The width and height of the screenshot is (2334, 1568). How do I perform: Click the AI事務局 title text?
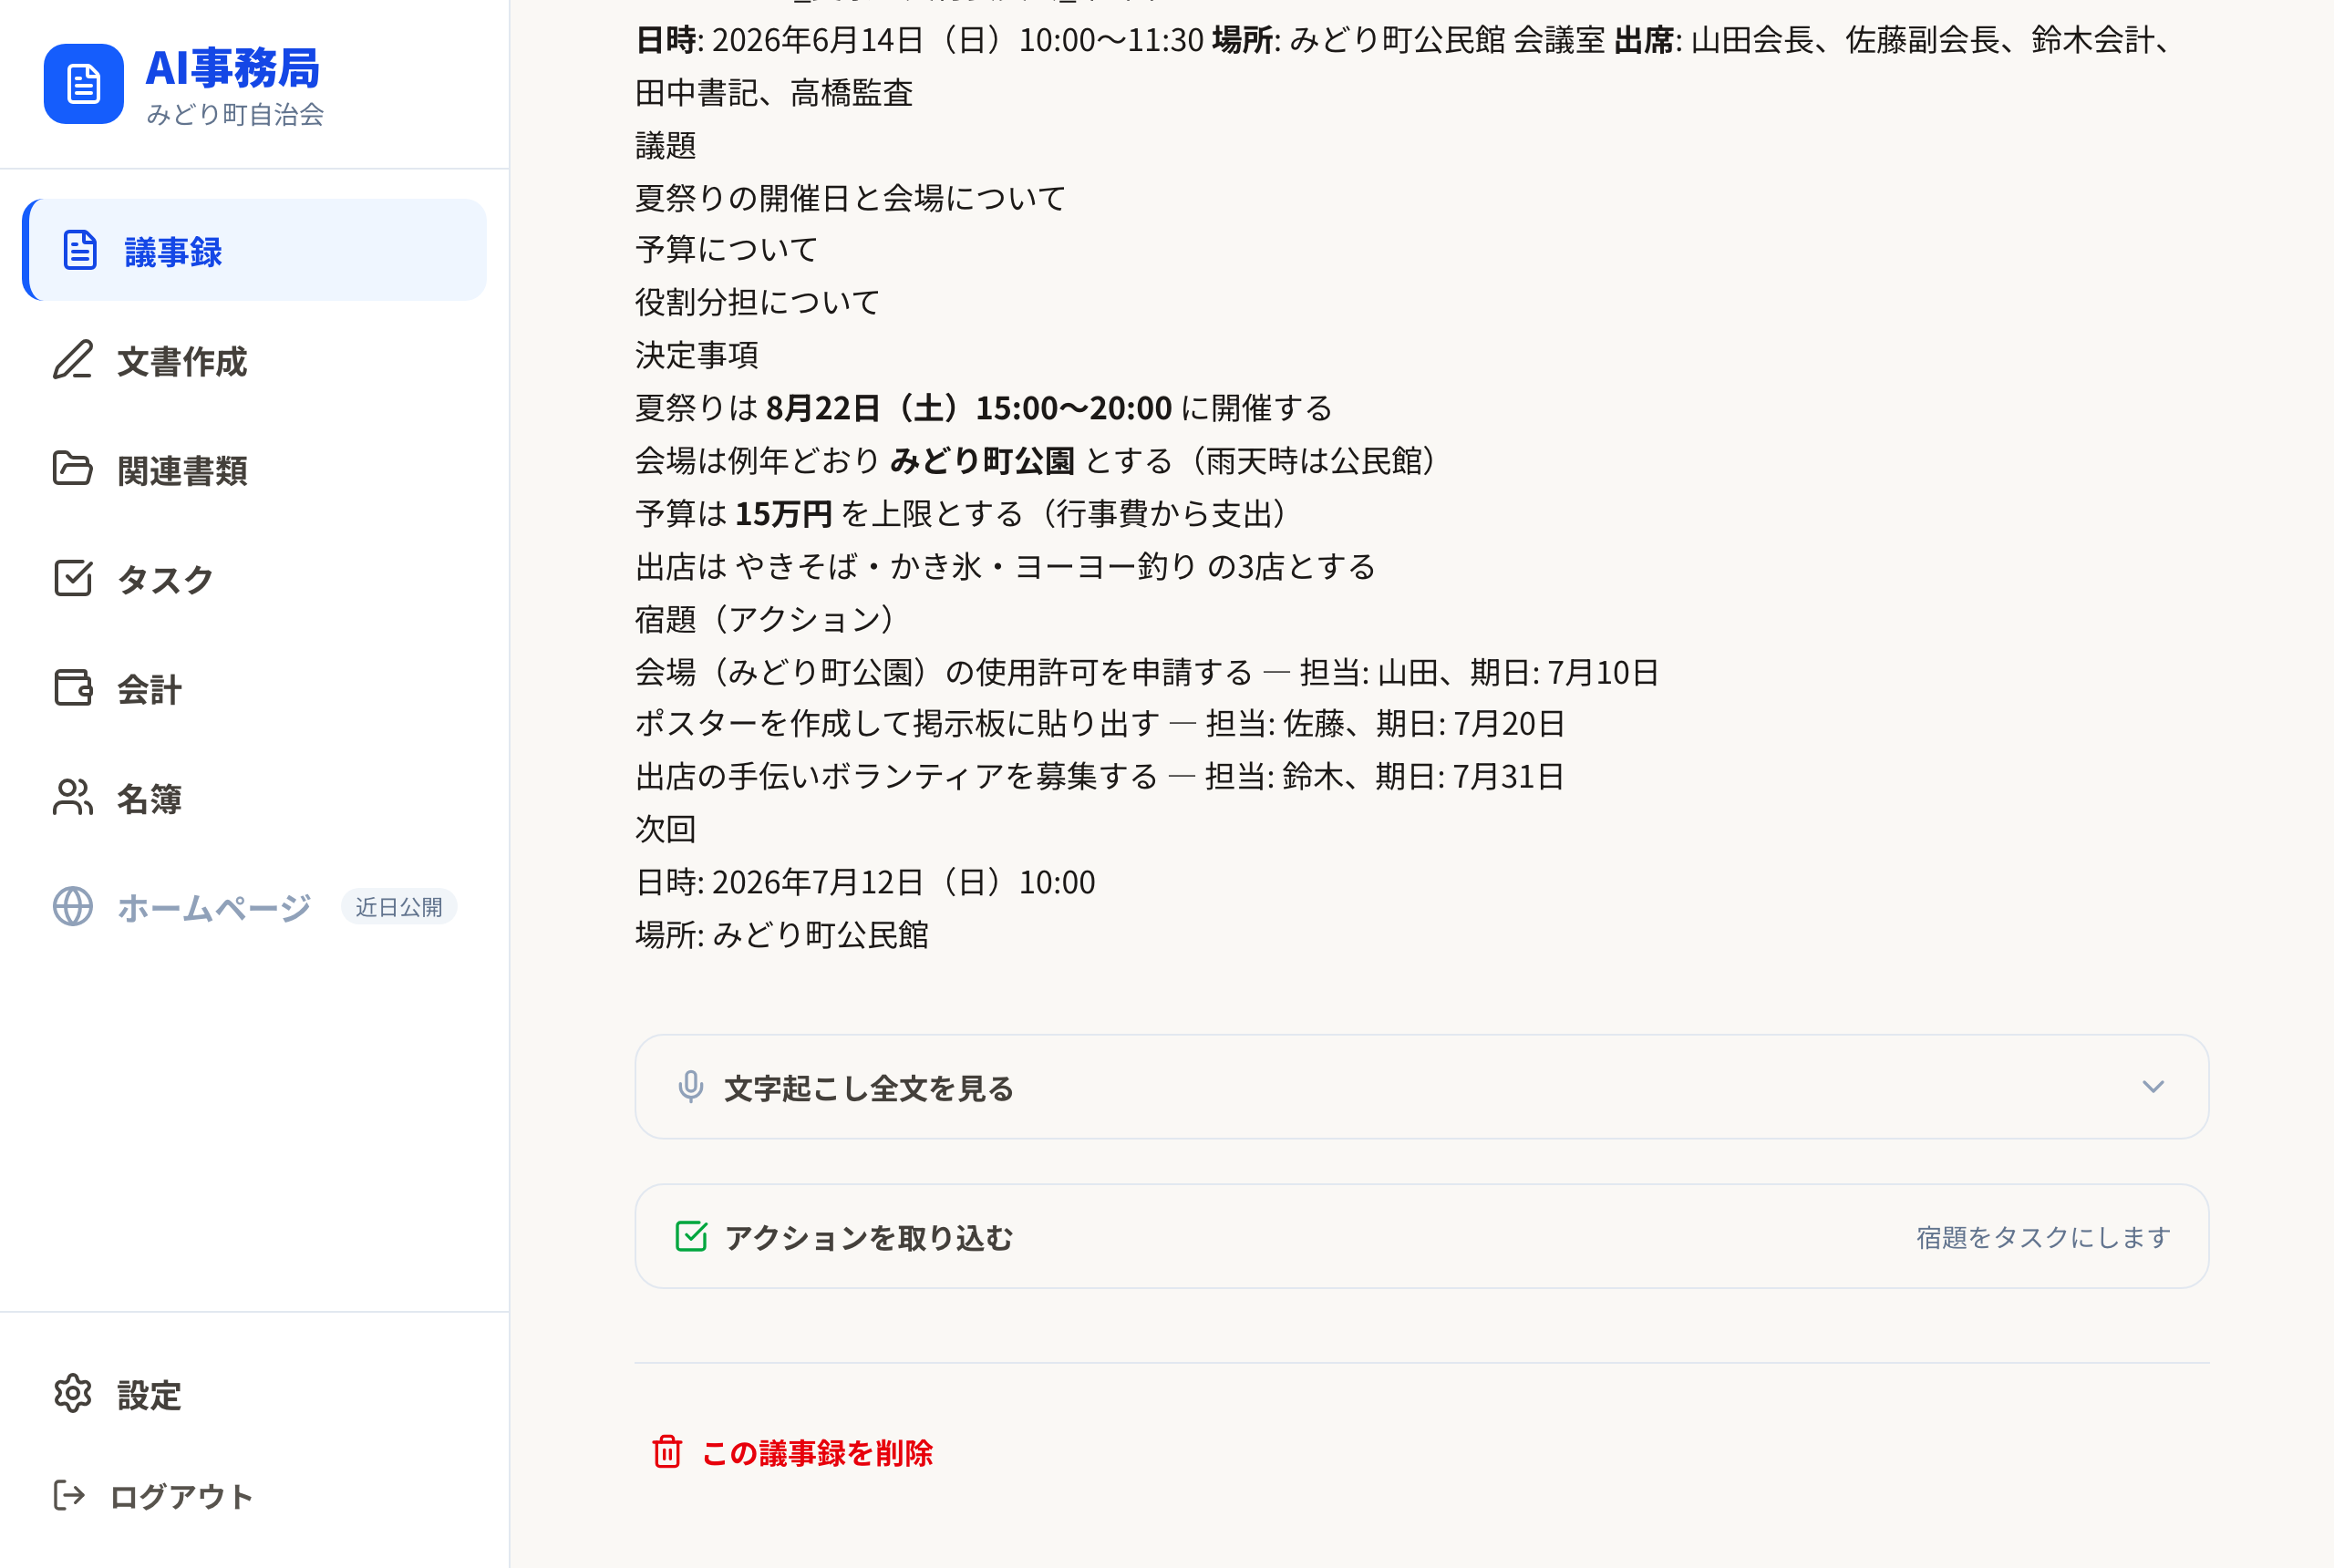pos(232,68)
